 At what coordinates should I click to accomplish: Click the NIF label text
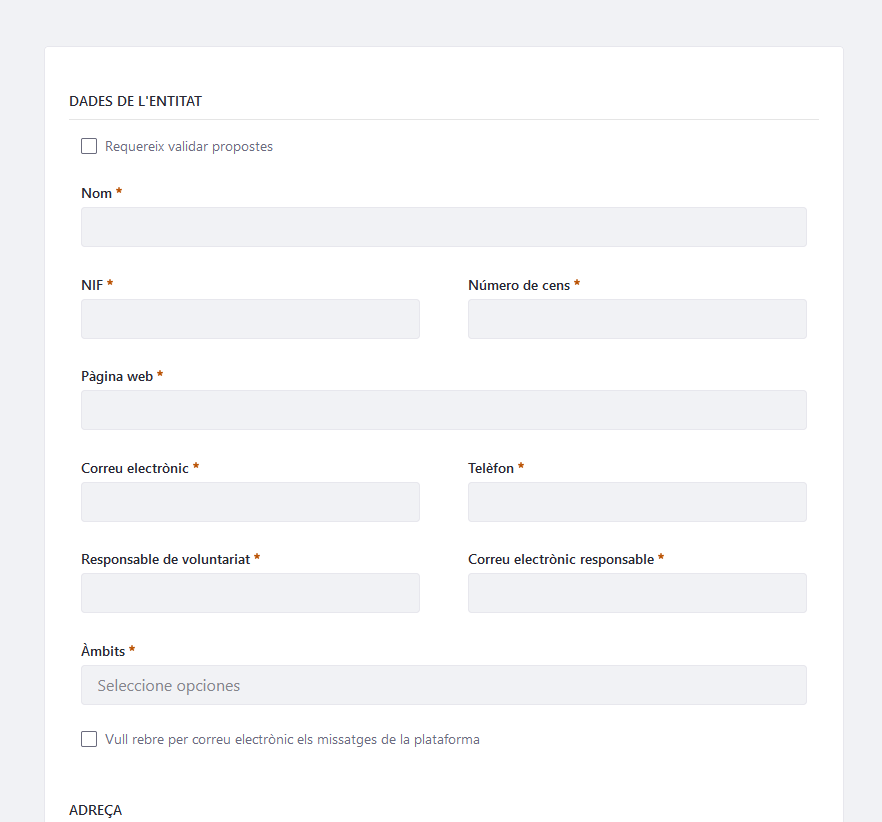pyautogui.click(x=92, y=285)
